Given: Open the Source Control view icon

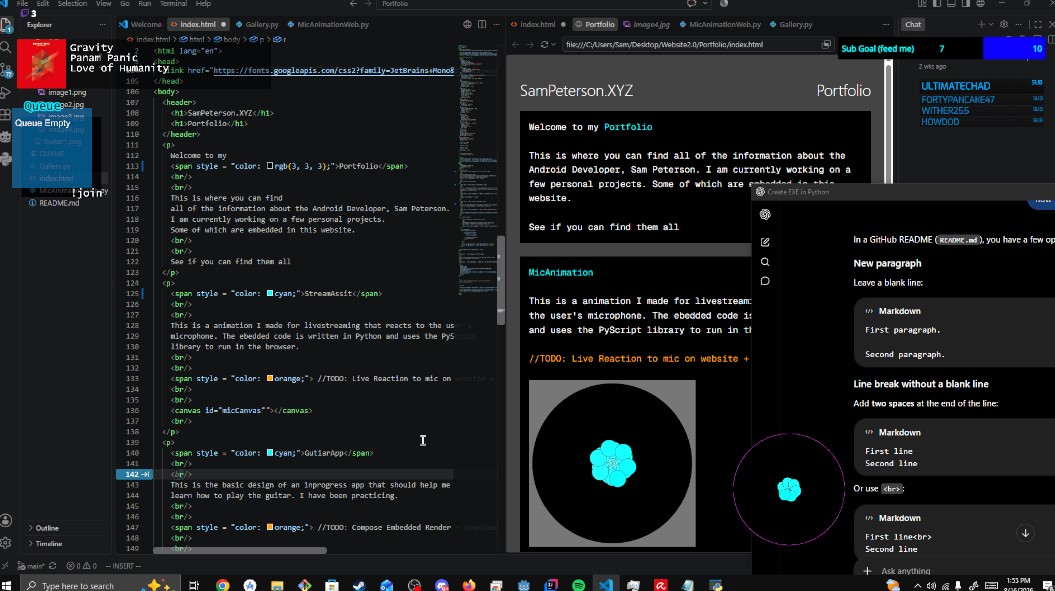Looking at the screenshot, I should [6, 70].
